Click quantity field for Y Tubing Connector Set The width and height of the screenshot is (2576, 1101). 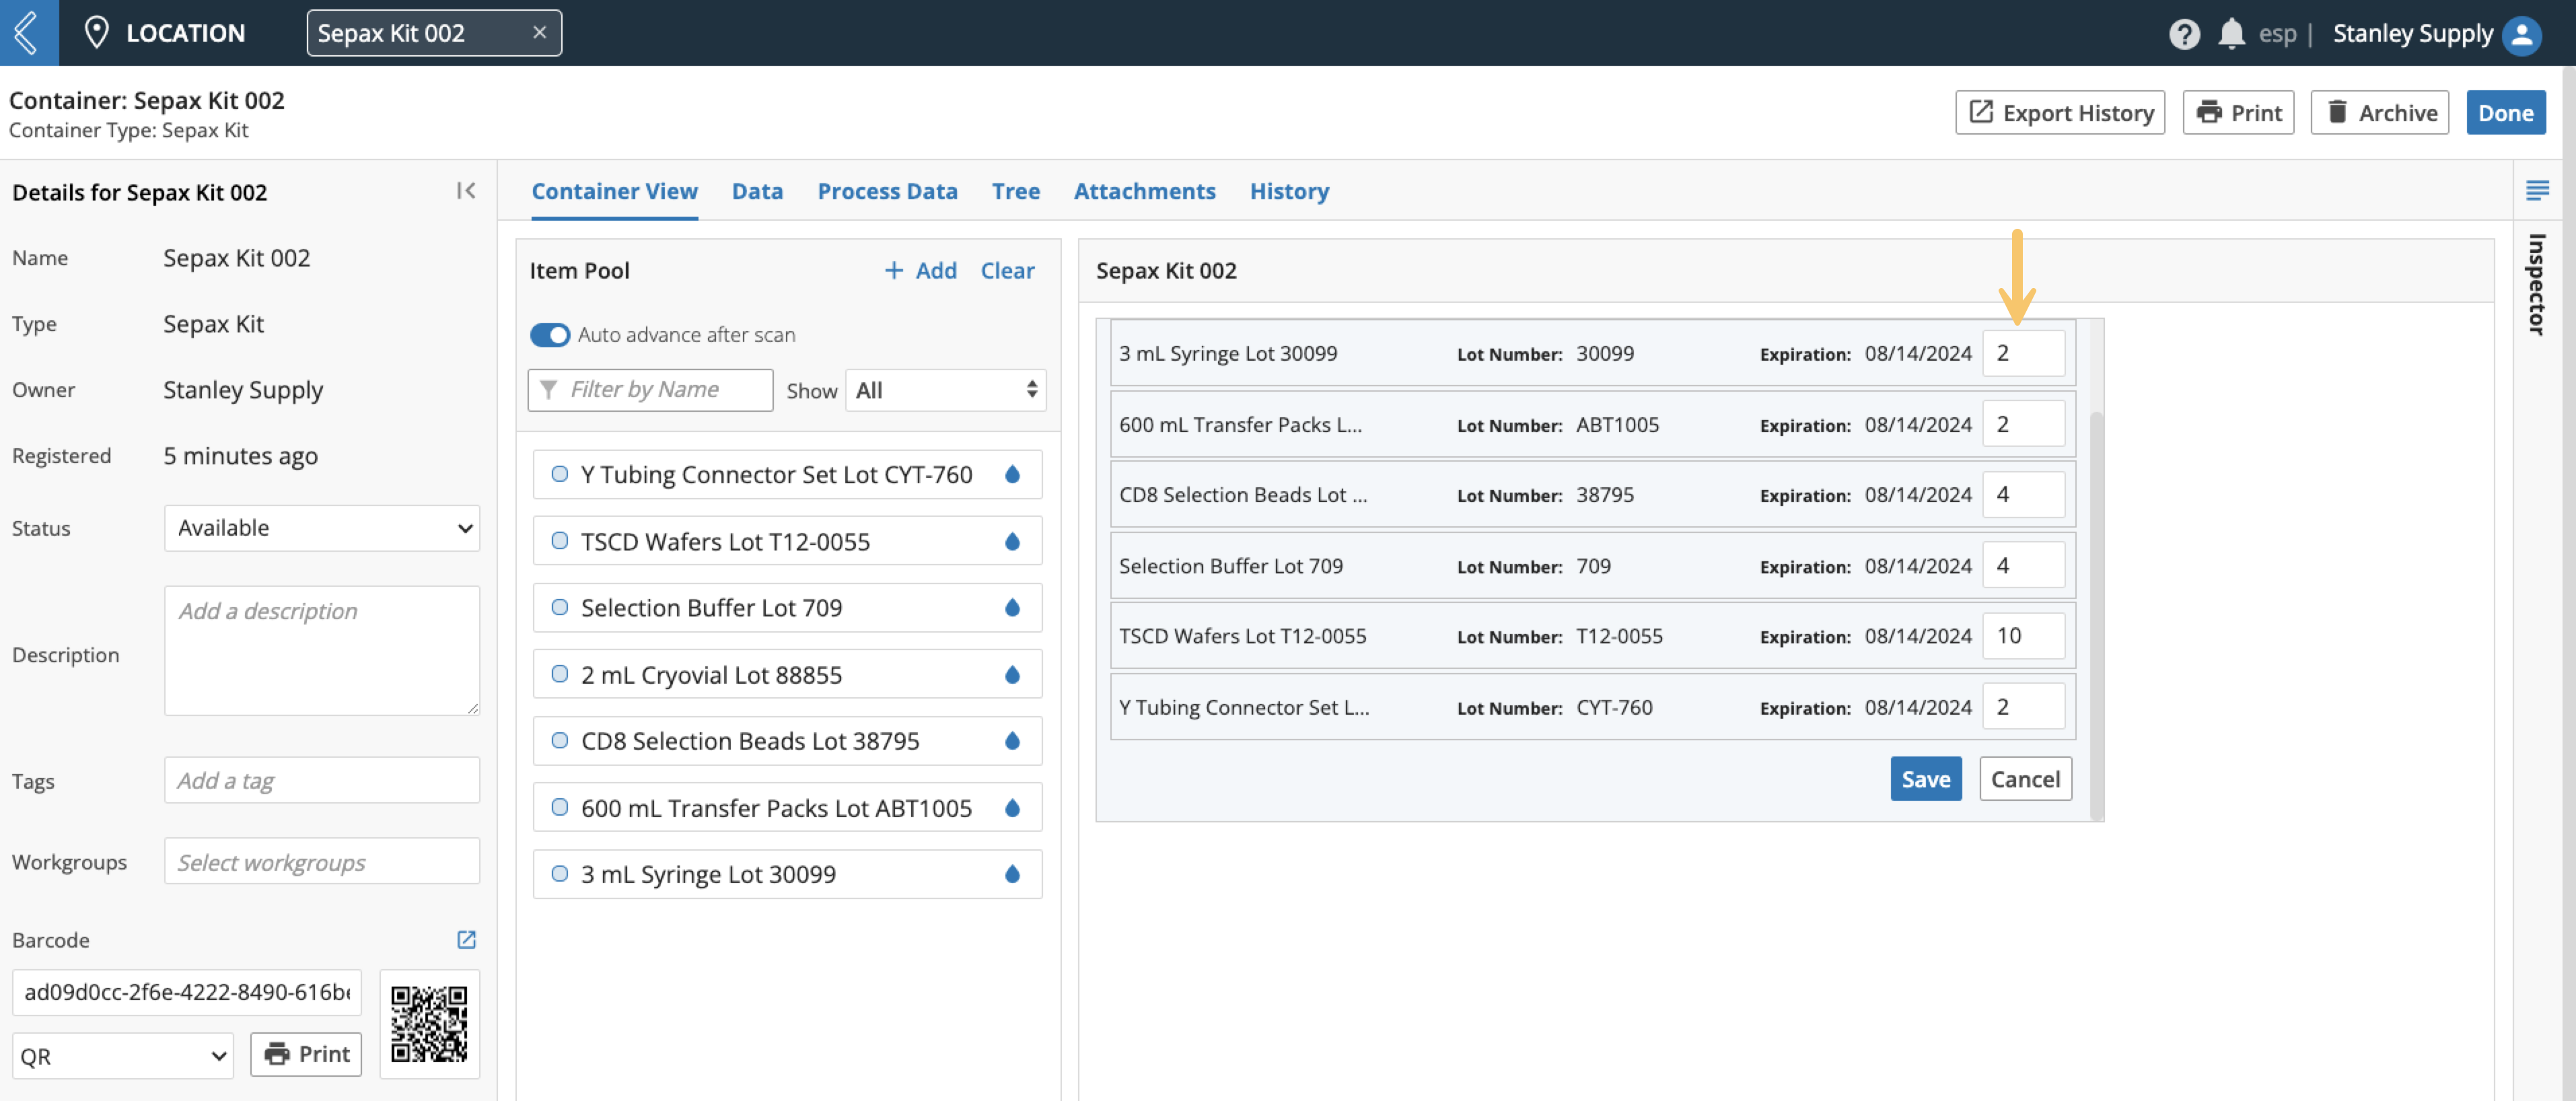point(2024,707)
